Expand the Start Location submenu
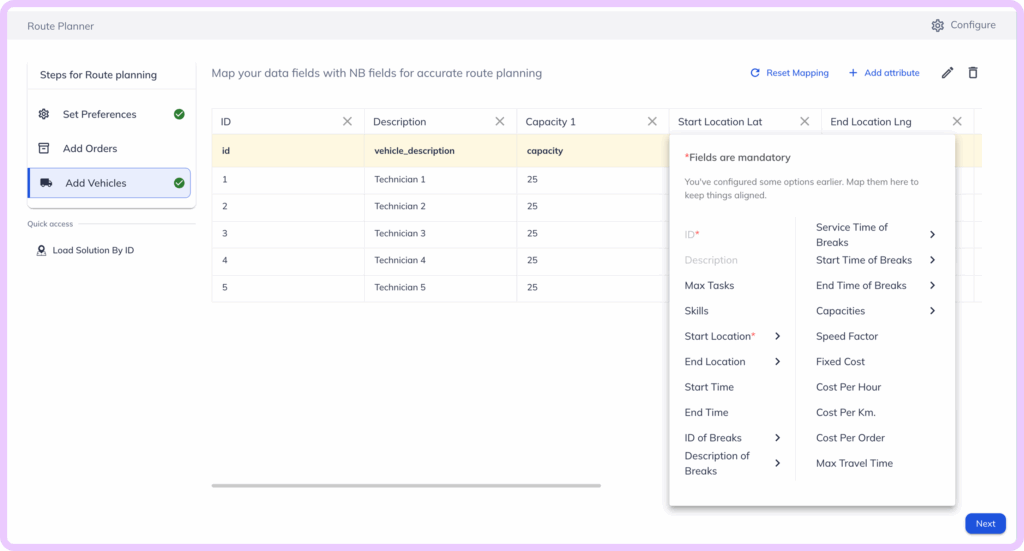This screenshot has width=1024, height=551. pyautogui.click(x=777, y=336)
